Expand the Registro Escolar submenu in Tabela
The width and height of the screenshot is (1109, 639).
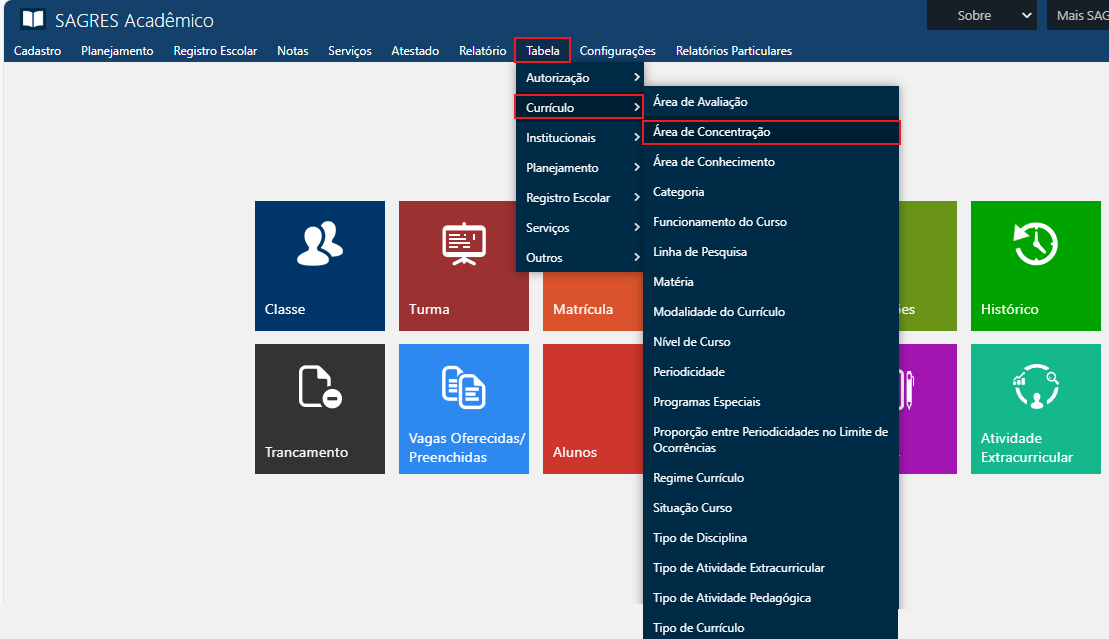(580, 198)
